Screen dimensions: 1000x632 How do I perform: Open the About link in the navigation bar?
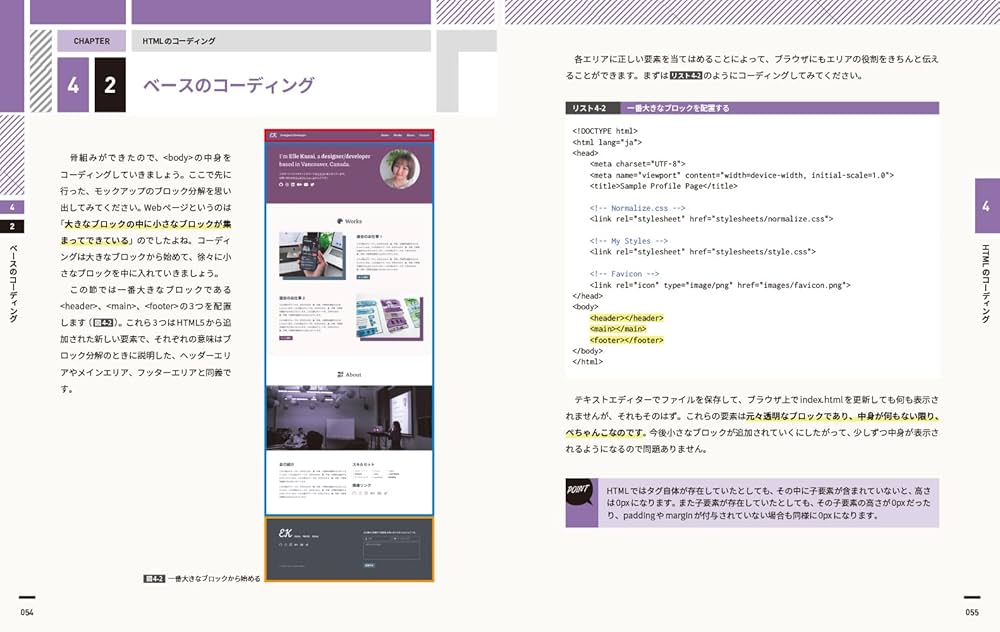[x=408, y=135]
